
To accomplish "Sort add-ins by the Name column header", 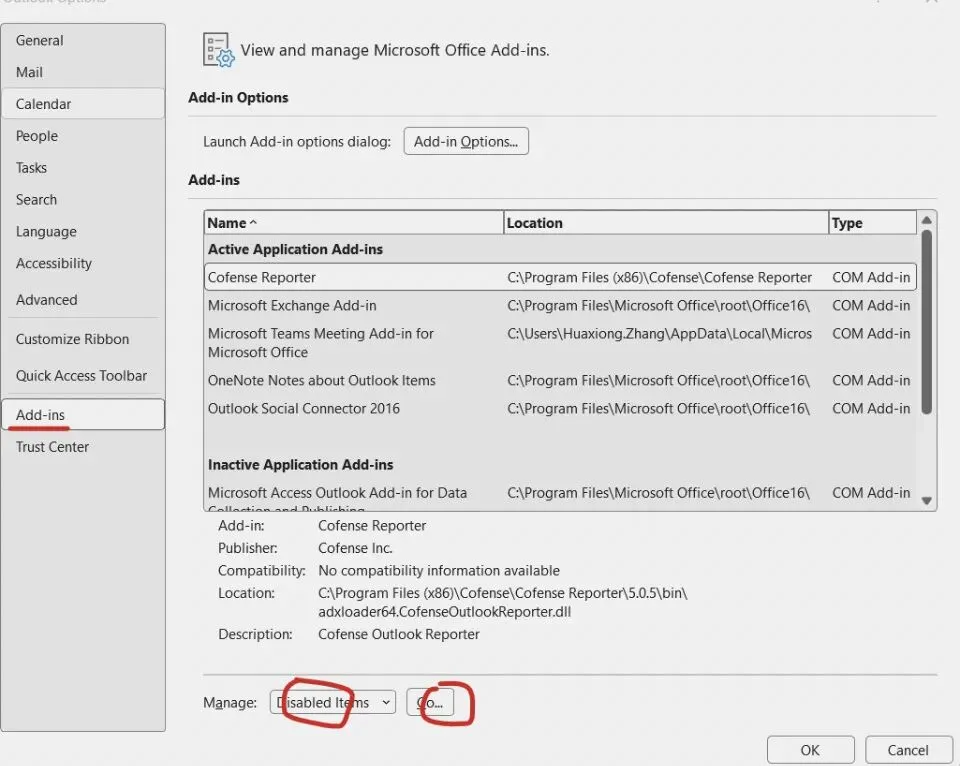I will click(x=353, y=223).
